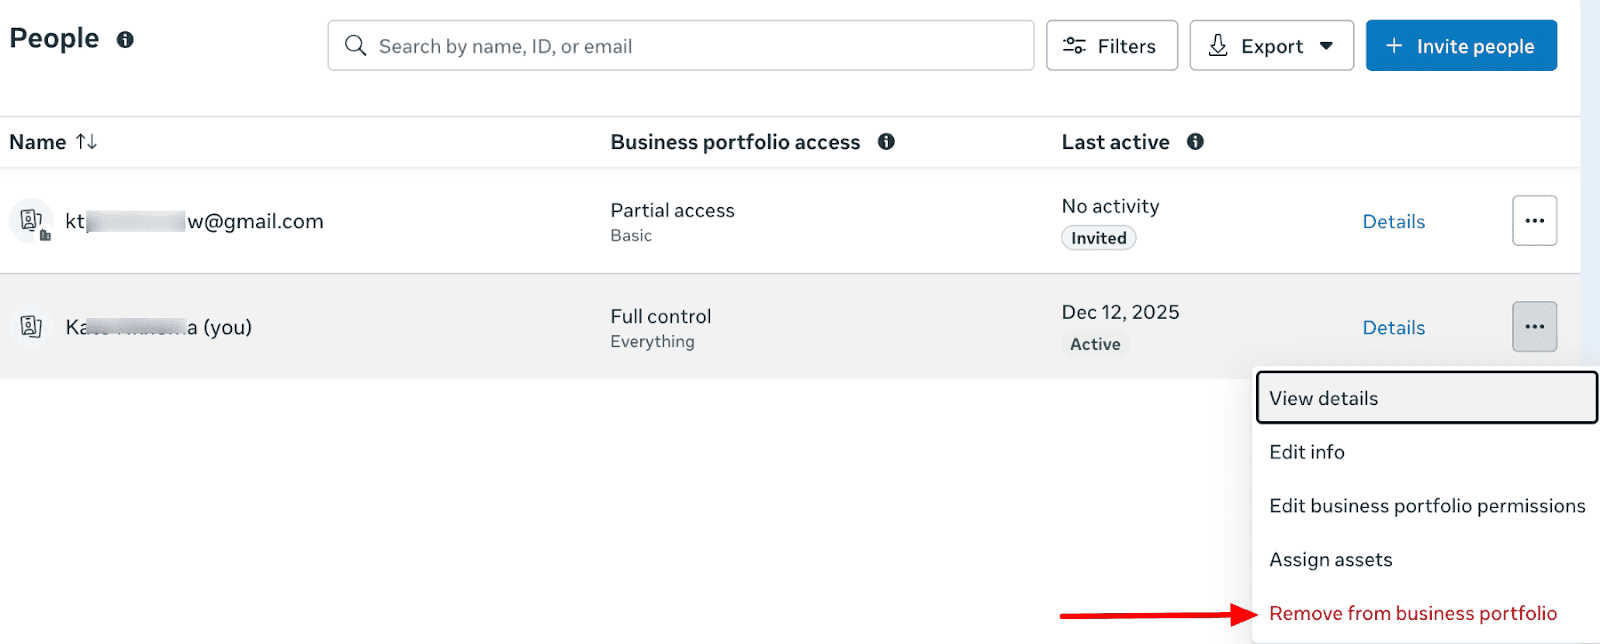Focus the search by name, ID, or email field
Screen dimensions: 1600x644
point(681,46)
